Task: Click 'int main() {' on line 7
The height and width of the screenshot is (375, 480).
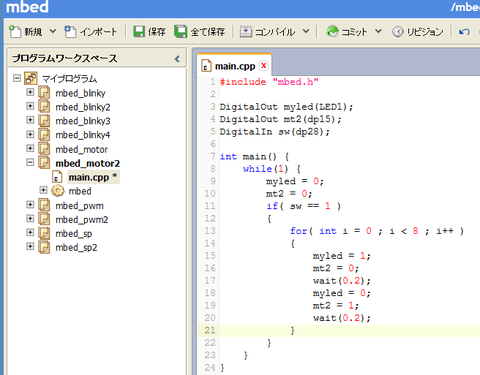Action: point(254,156)
